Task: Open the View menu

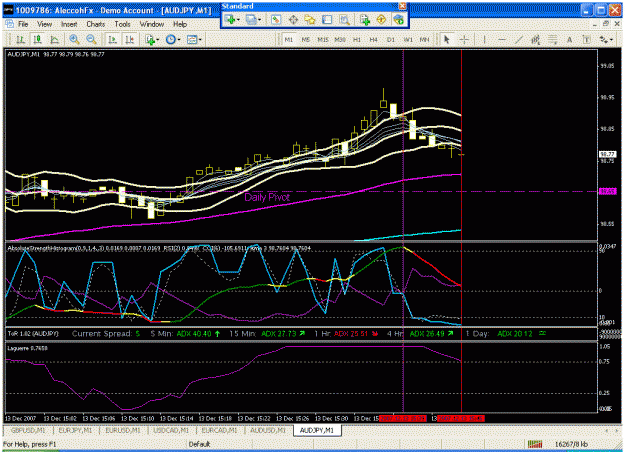Action: tap(44, 24)
